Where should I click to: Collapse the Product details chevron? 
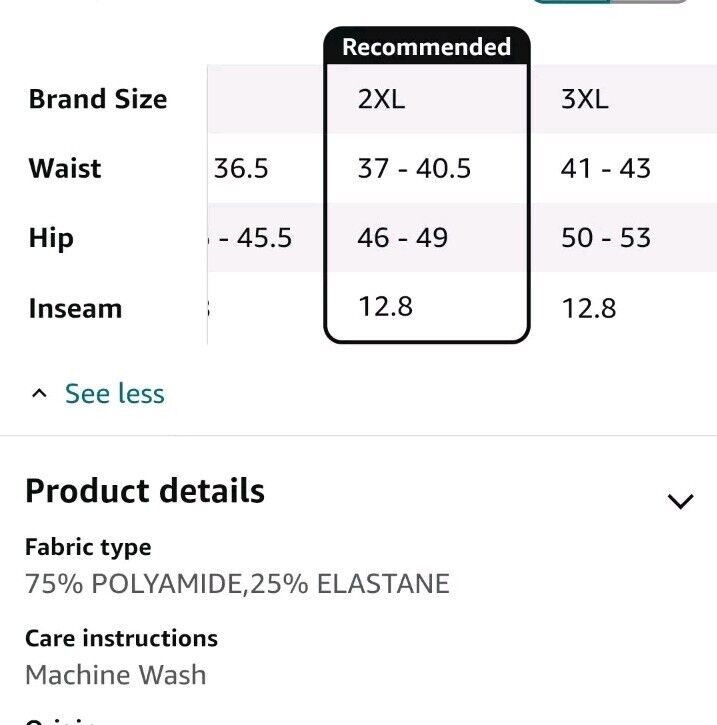pyautogui.click(x=680, y=501)
